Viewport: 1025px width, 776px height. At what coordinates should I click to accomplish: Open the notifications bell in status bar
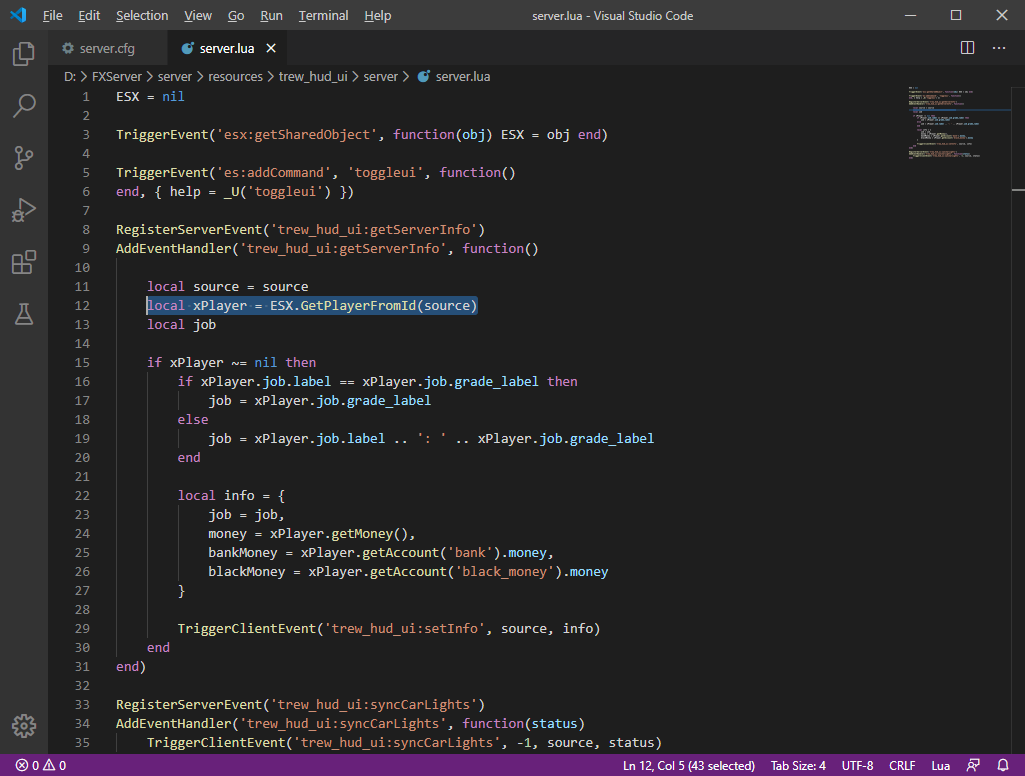[x=1003, y=766]
